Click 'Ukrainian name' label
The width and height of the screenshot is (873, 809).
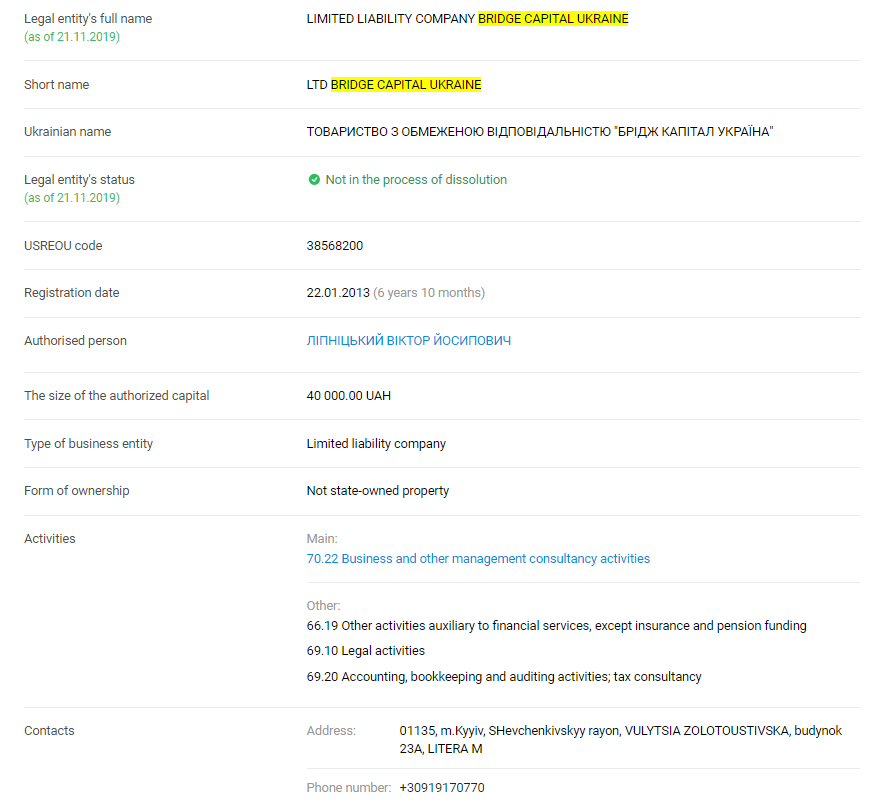click(x=67, y=131)
